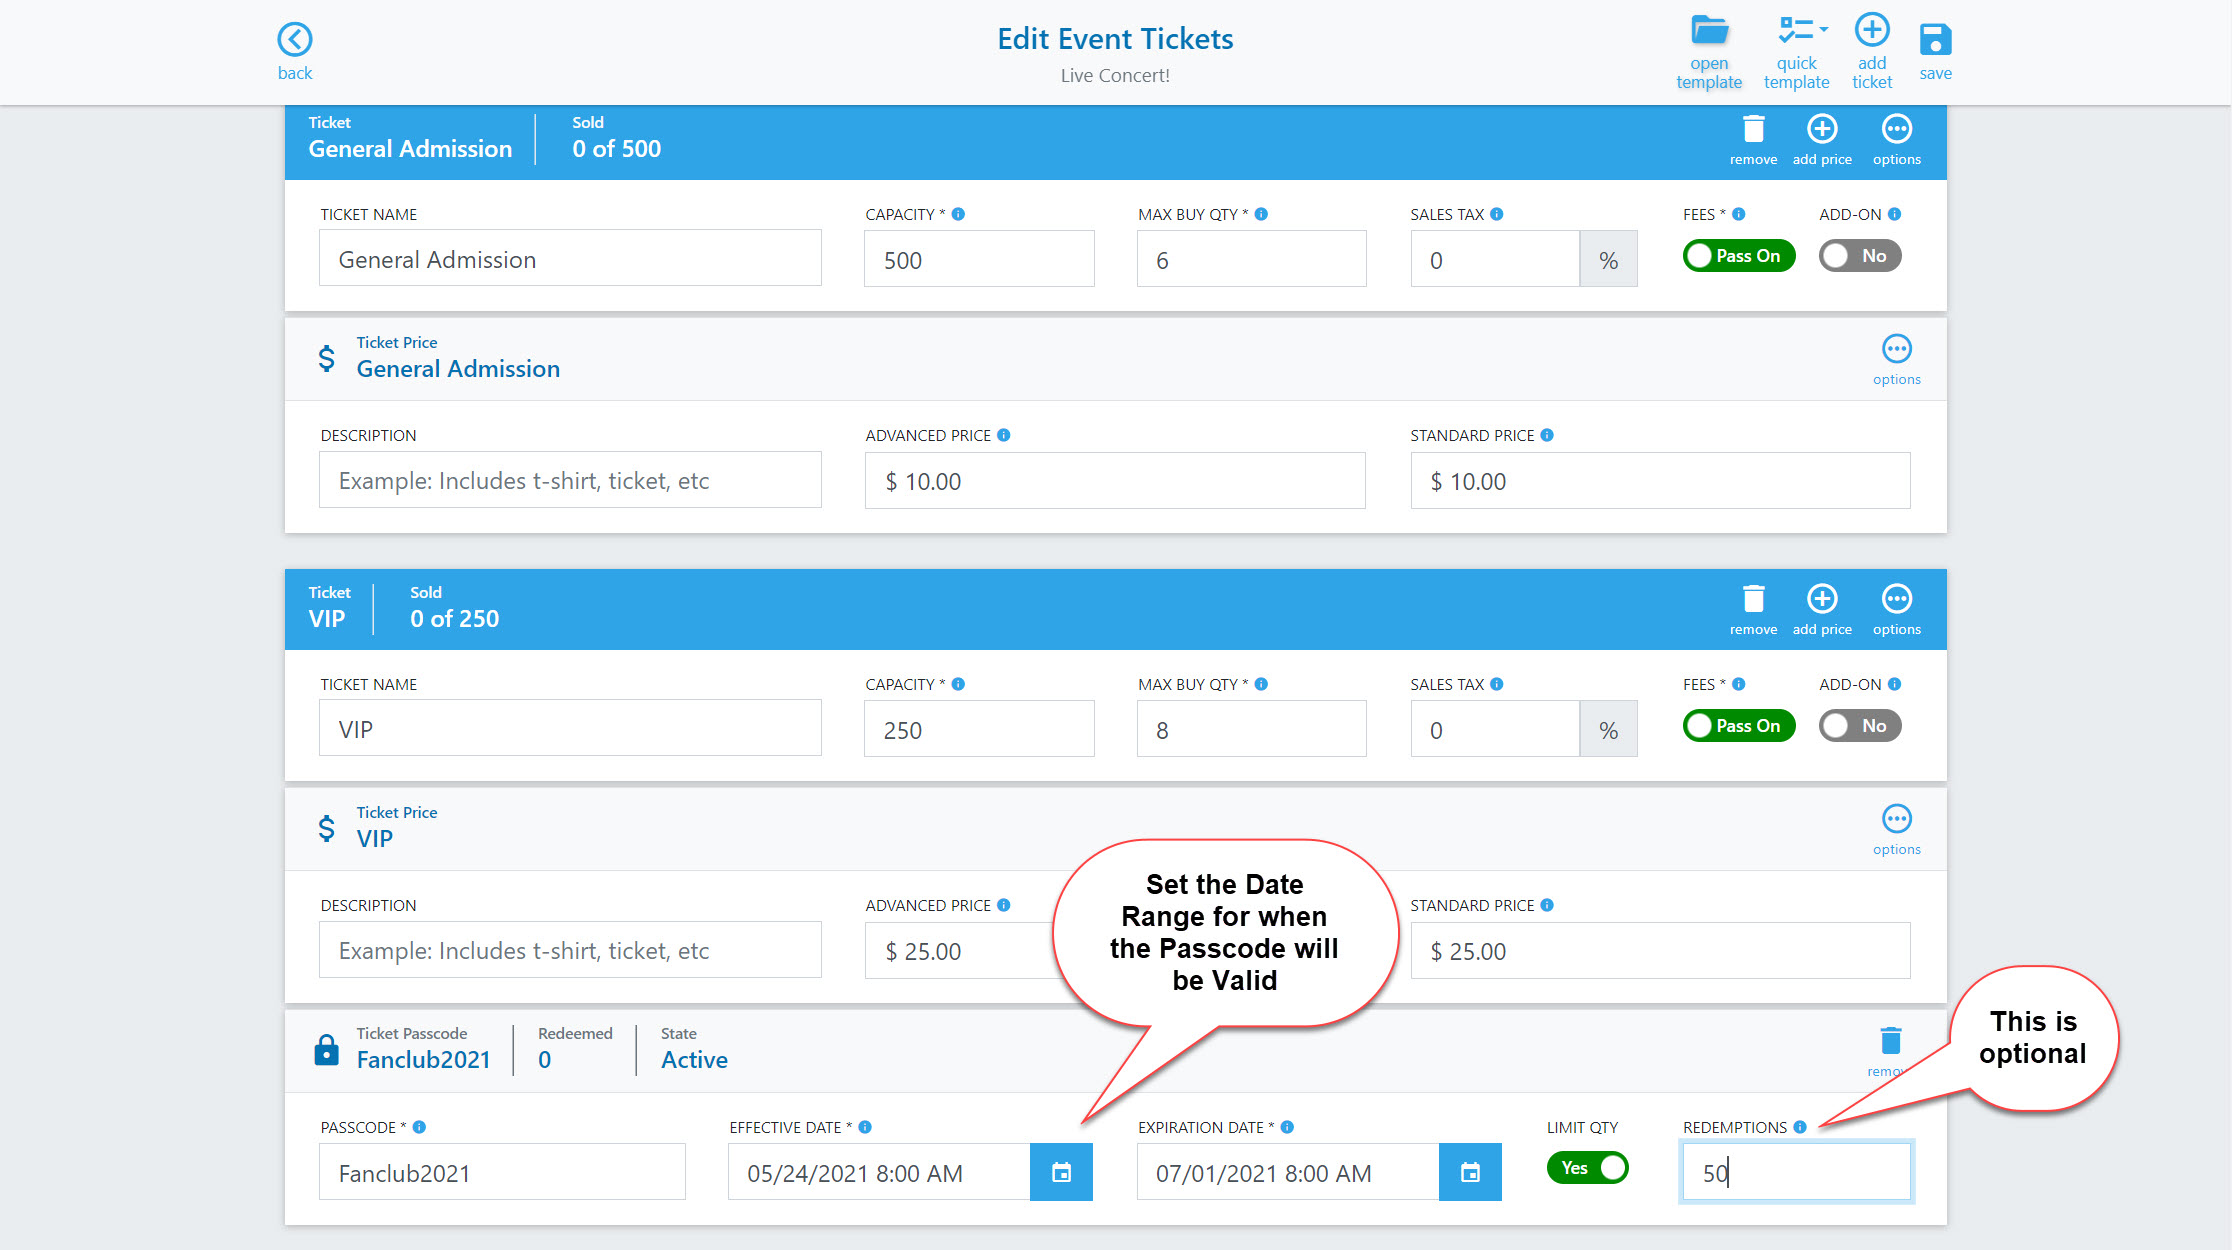2232x1250 pixels.
Task: Click General Admission fees info icon
Action: (1739, 214)
